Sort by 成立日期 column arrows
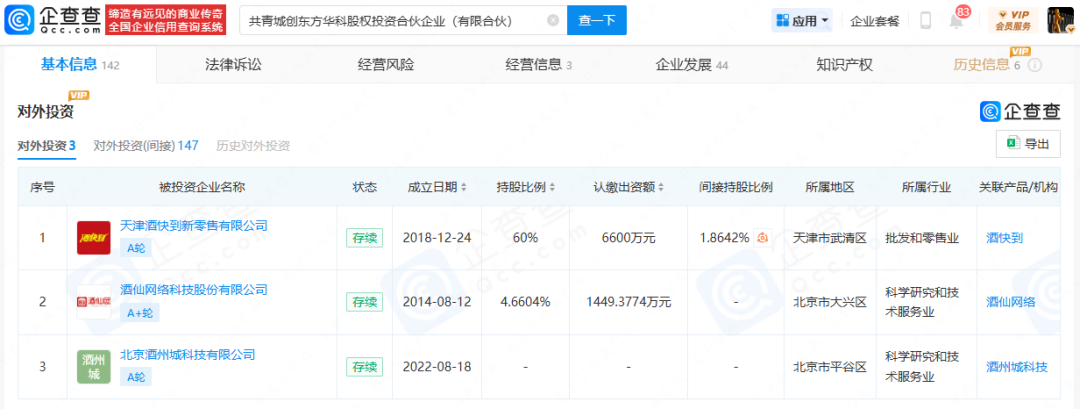This screenshot has height=409, width=1080. 464,187
